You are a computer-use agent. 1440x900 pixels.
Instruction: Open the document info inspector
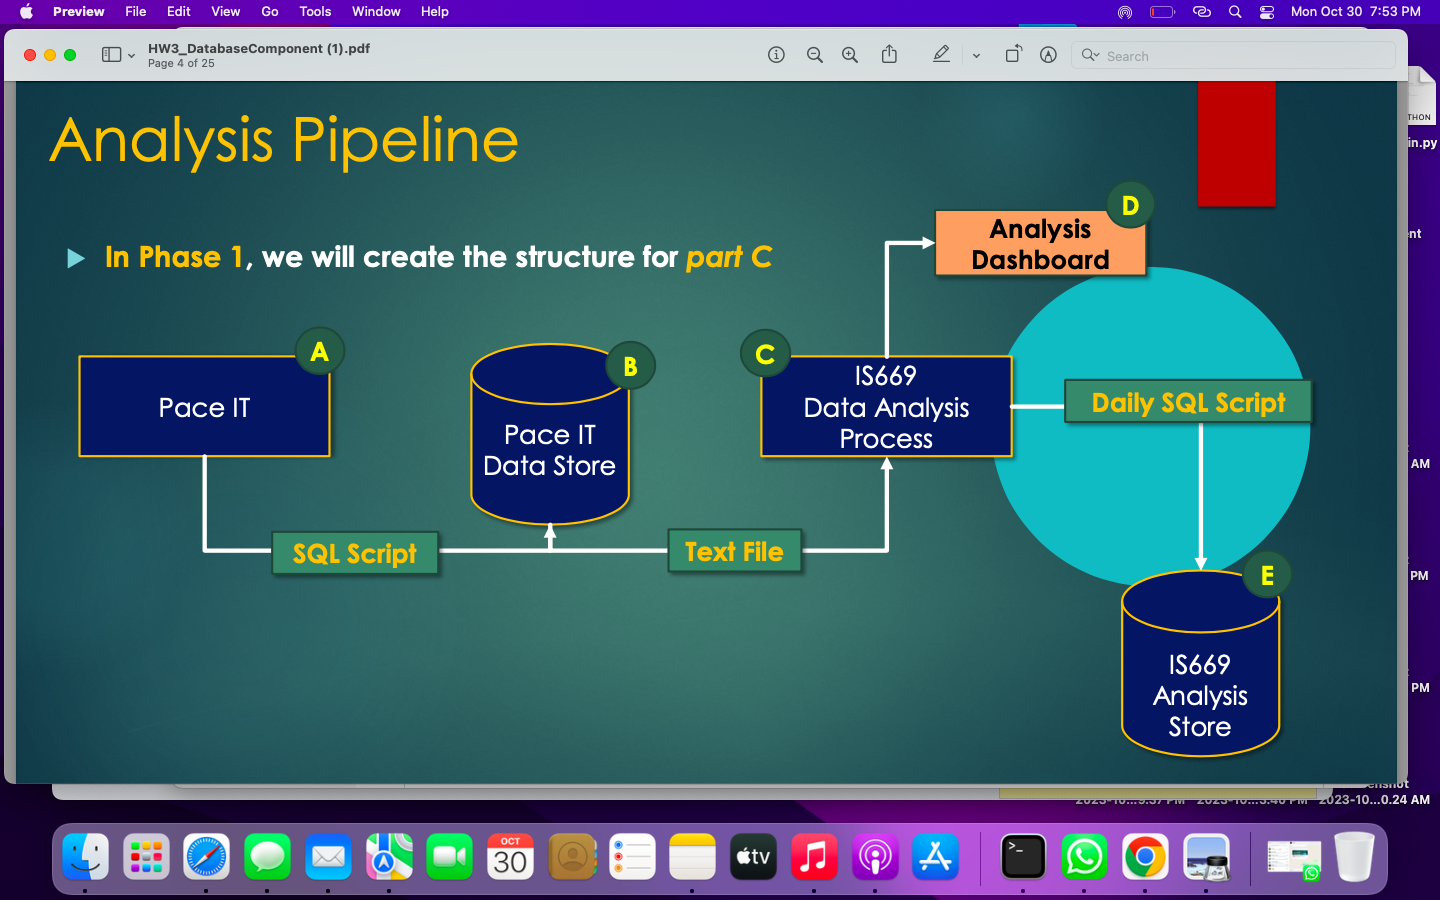pyautogui.click(x=776, y=55)
